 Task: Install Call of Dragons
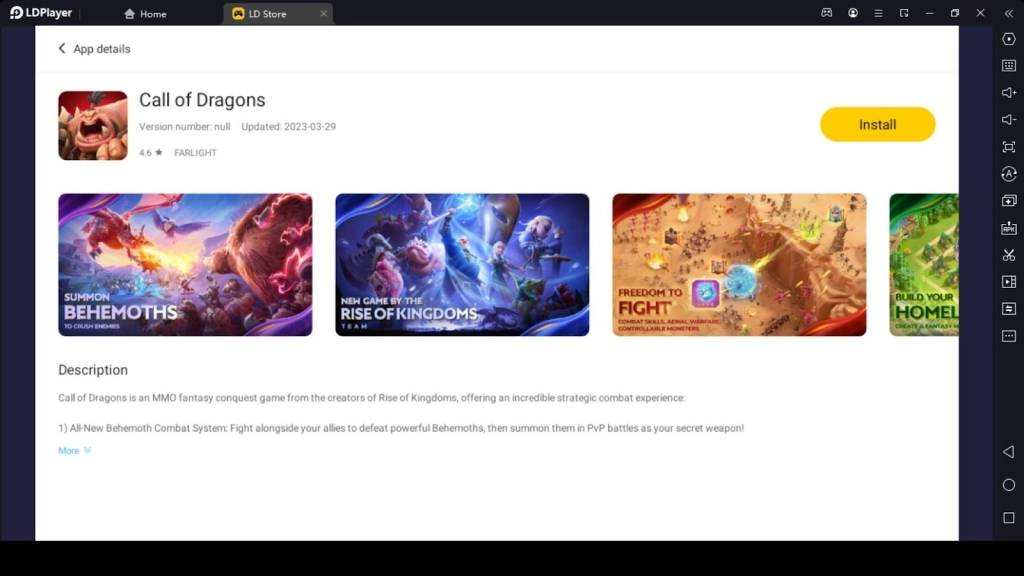click(x=877, y=124)
